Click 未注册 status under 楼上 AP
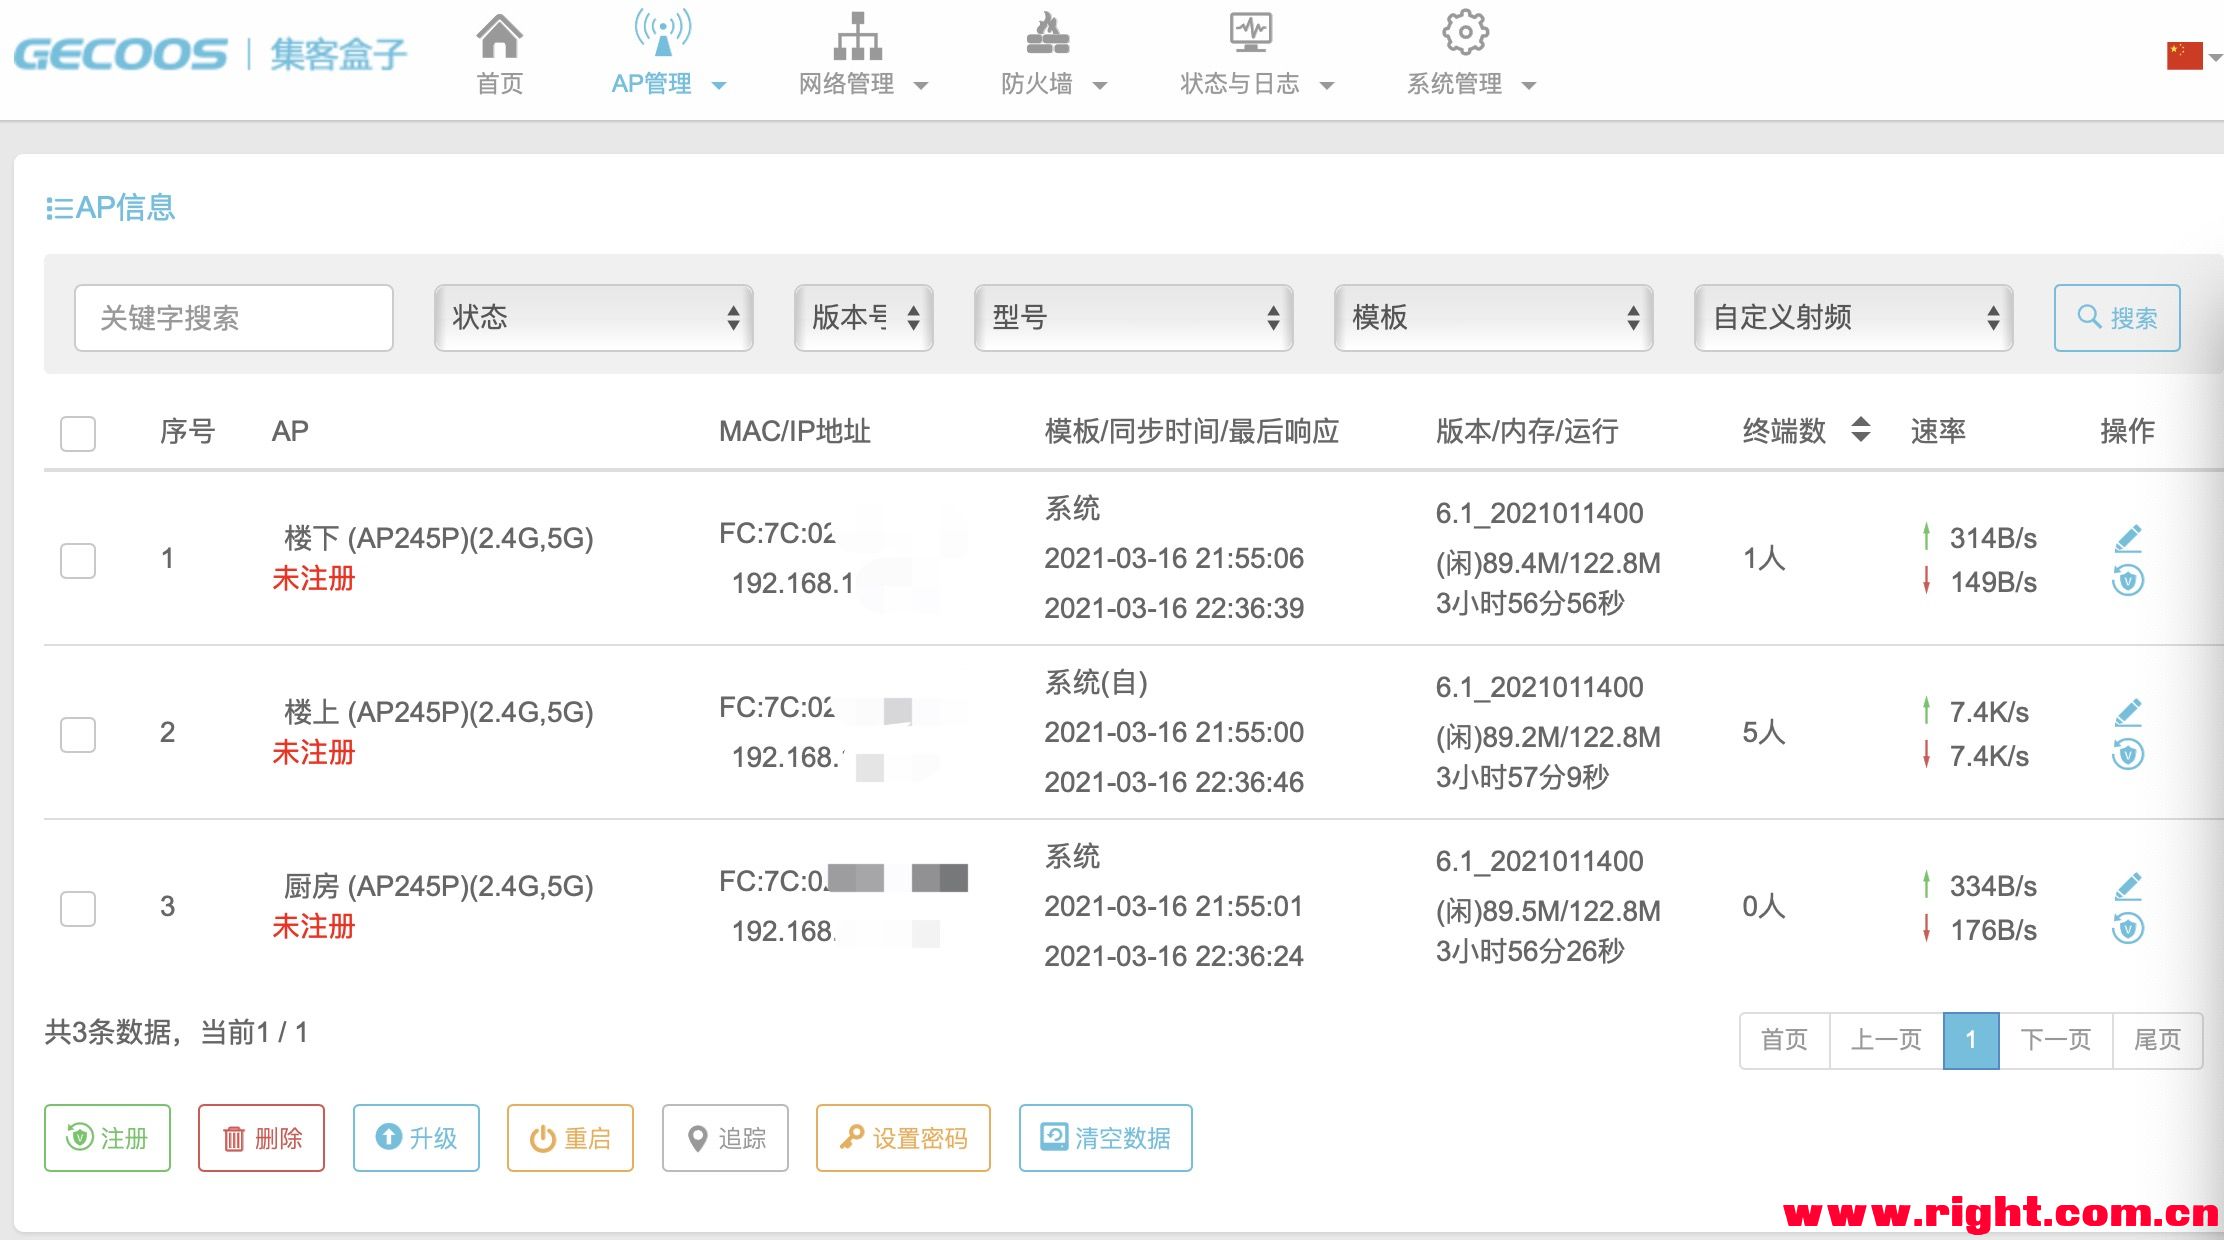Screen dimensions: 2224x1240 click(314, 753)
